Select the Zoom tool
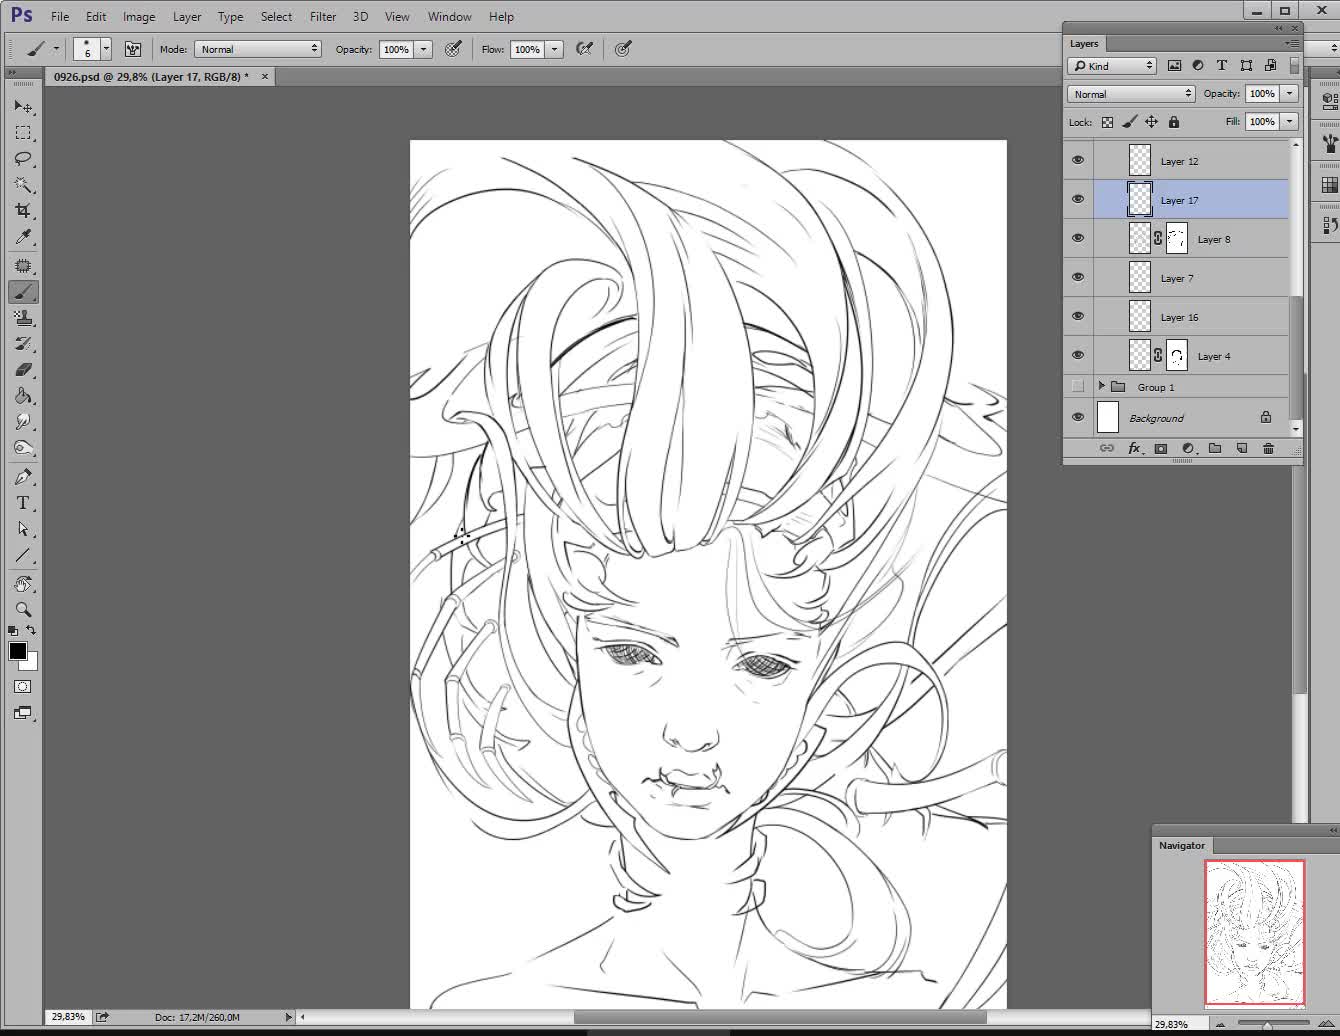Image resolution: width=1340 pixels, height=1036 pixels. coord(23,609)
